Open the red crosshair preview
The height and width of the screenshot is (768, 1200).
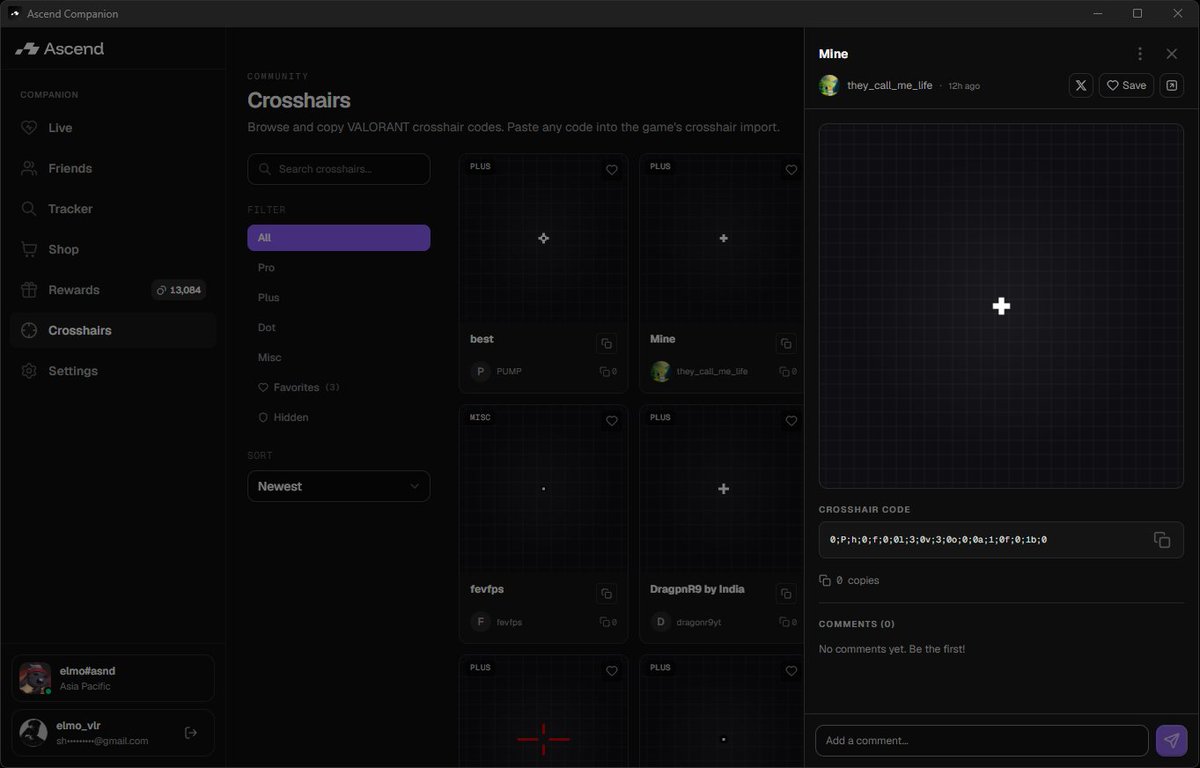(x=543, y=712)
